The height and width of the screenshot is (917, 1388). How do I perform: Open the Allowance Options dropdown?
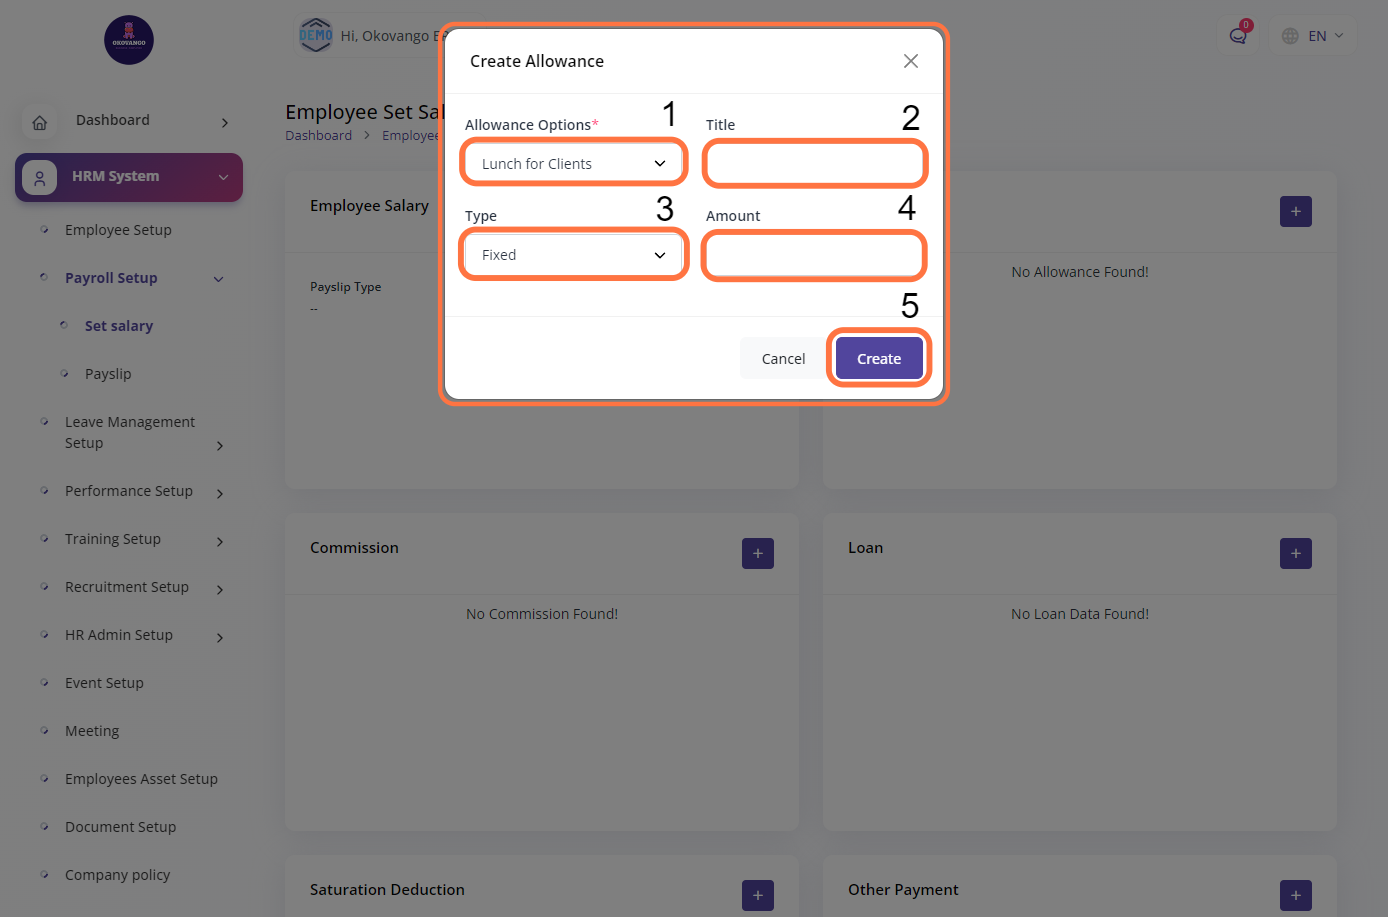(x=573, y=163)
